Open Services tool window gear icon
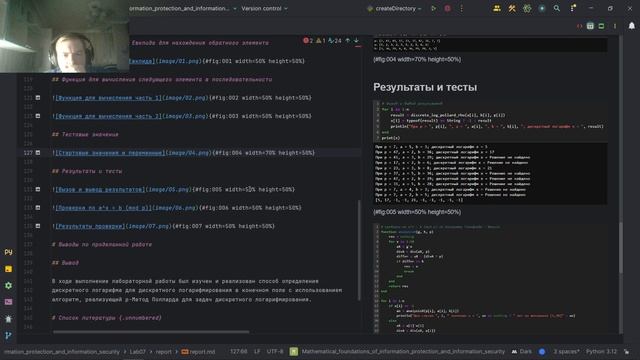 click(x=8, y=285)
